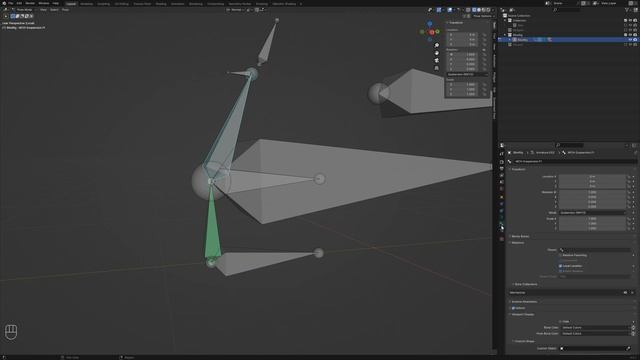Screen dimensions: 640x360
Task: Open the View Layer properties tab
Action: click(x=502, y=176)
